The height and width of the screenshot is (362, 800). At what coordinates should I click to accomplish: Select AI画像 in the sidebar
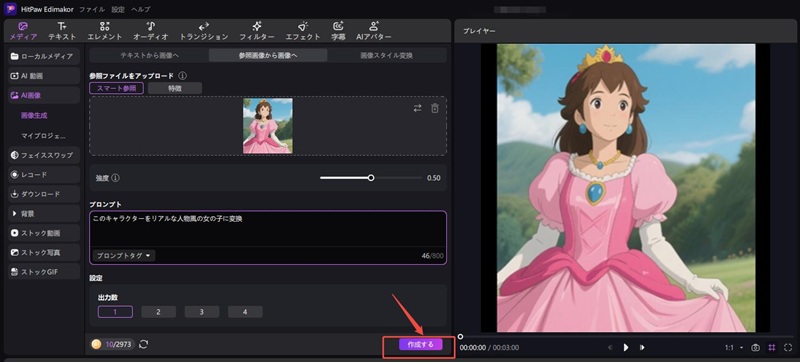44,95
